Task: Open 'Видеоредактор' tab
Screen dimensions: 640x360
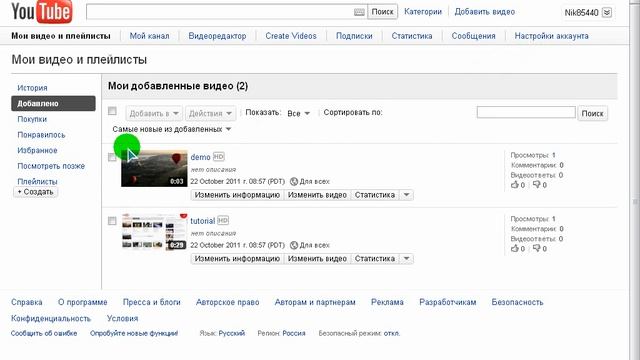Action: click(217, 36)
